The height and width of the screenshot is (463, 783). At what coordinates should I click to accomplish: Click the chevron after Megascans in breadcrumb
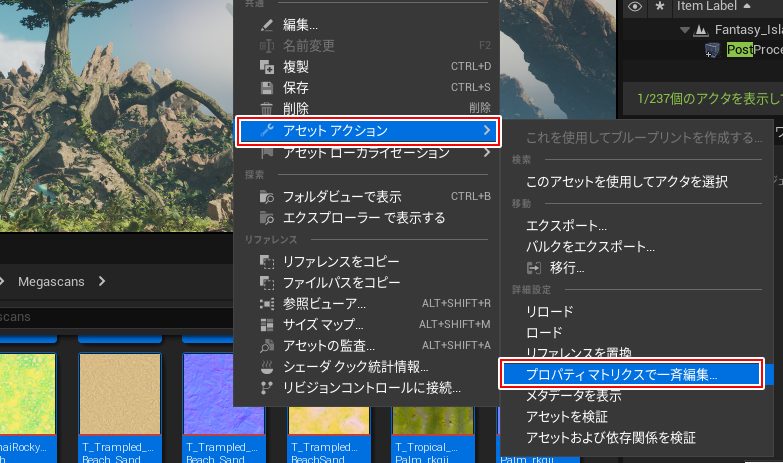pyautogui.click(x=101, y=282)
